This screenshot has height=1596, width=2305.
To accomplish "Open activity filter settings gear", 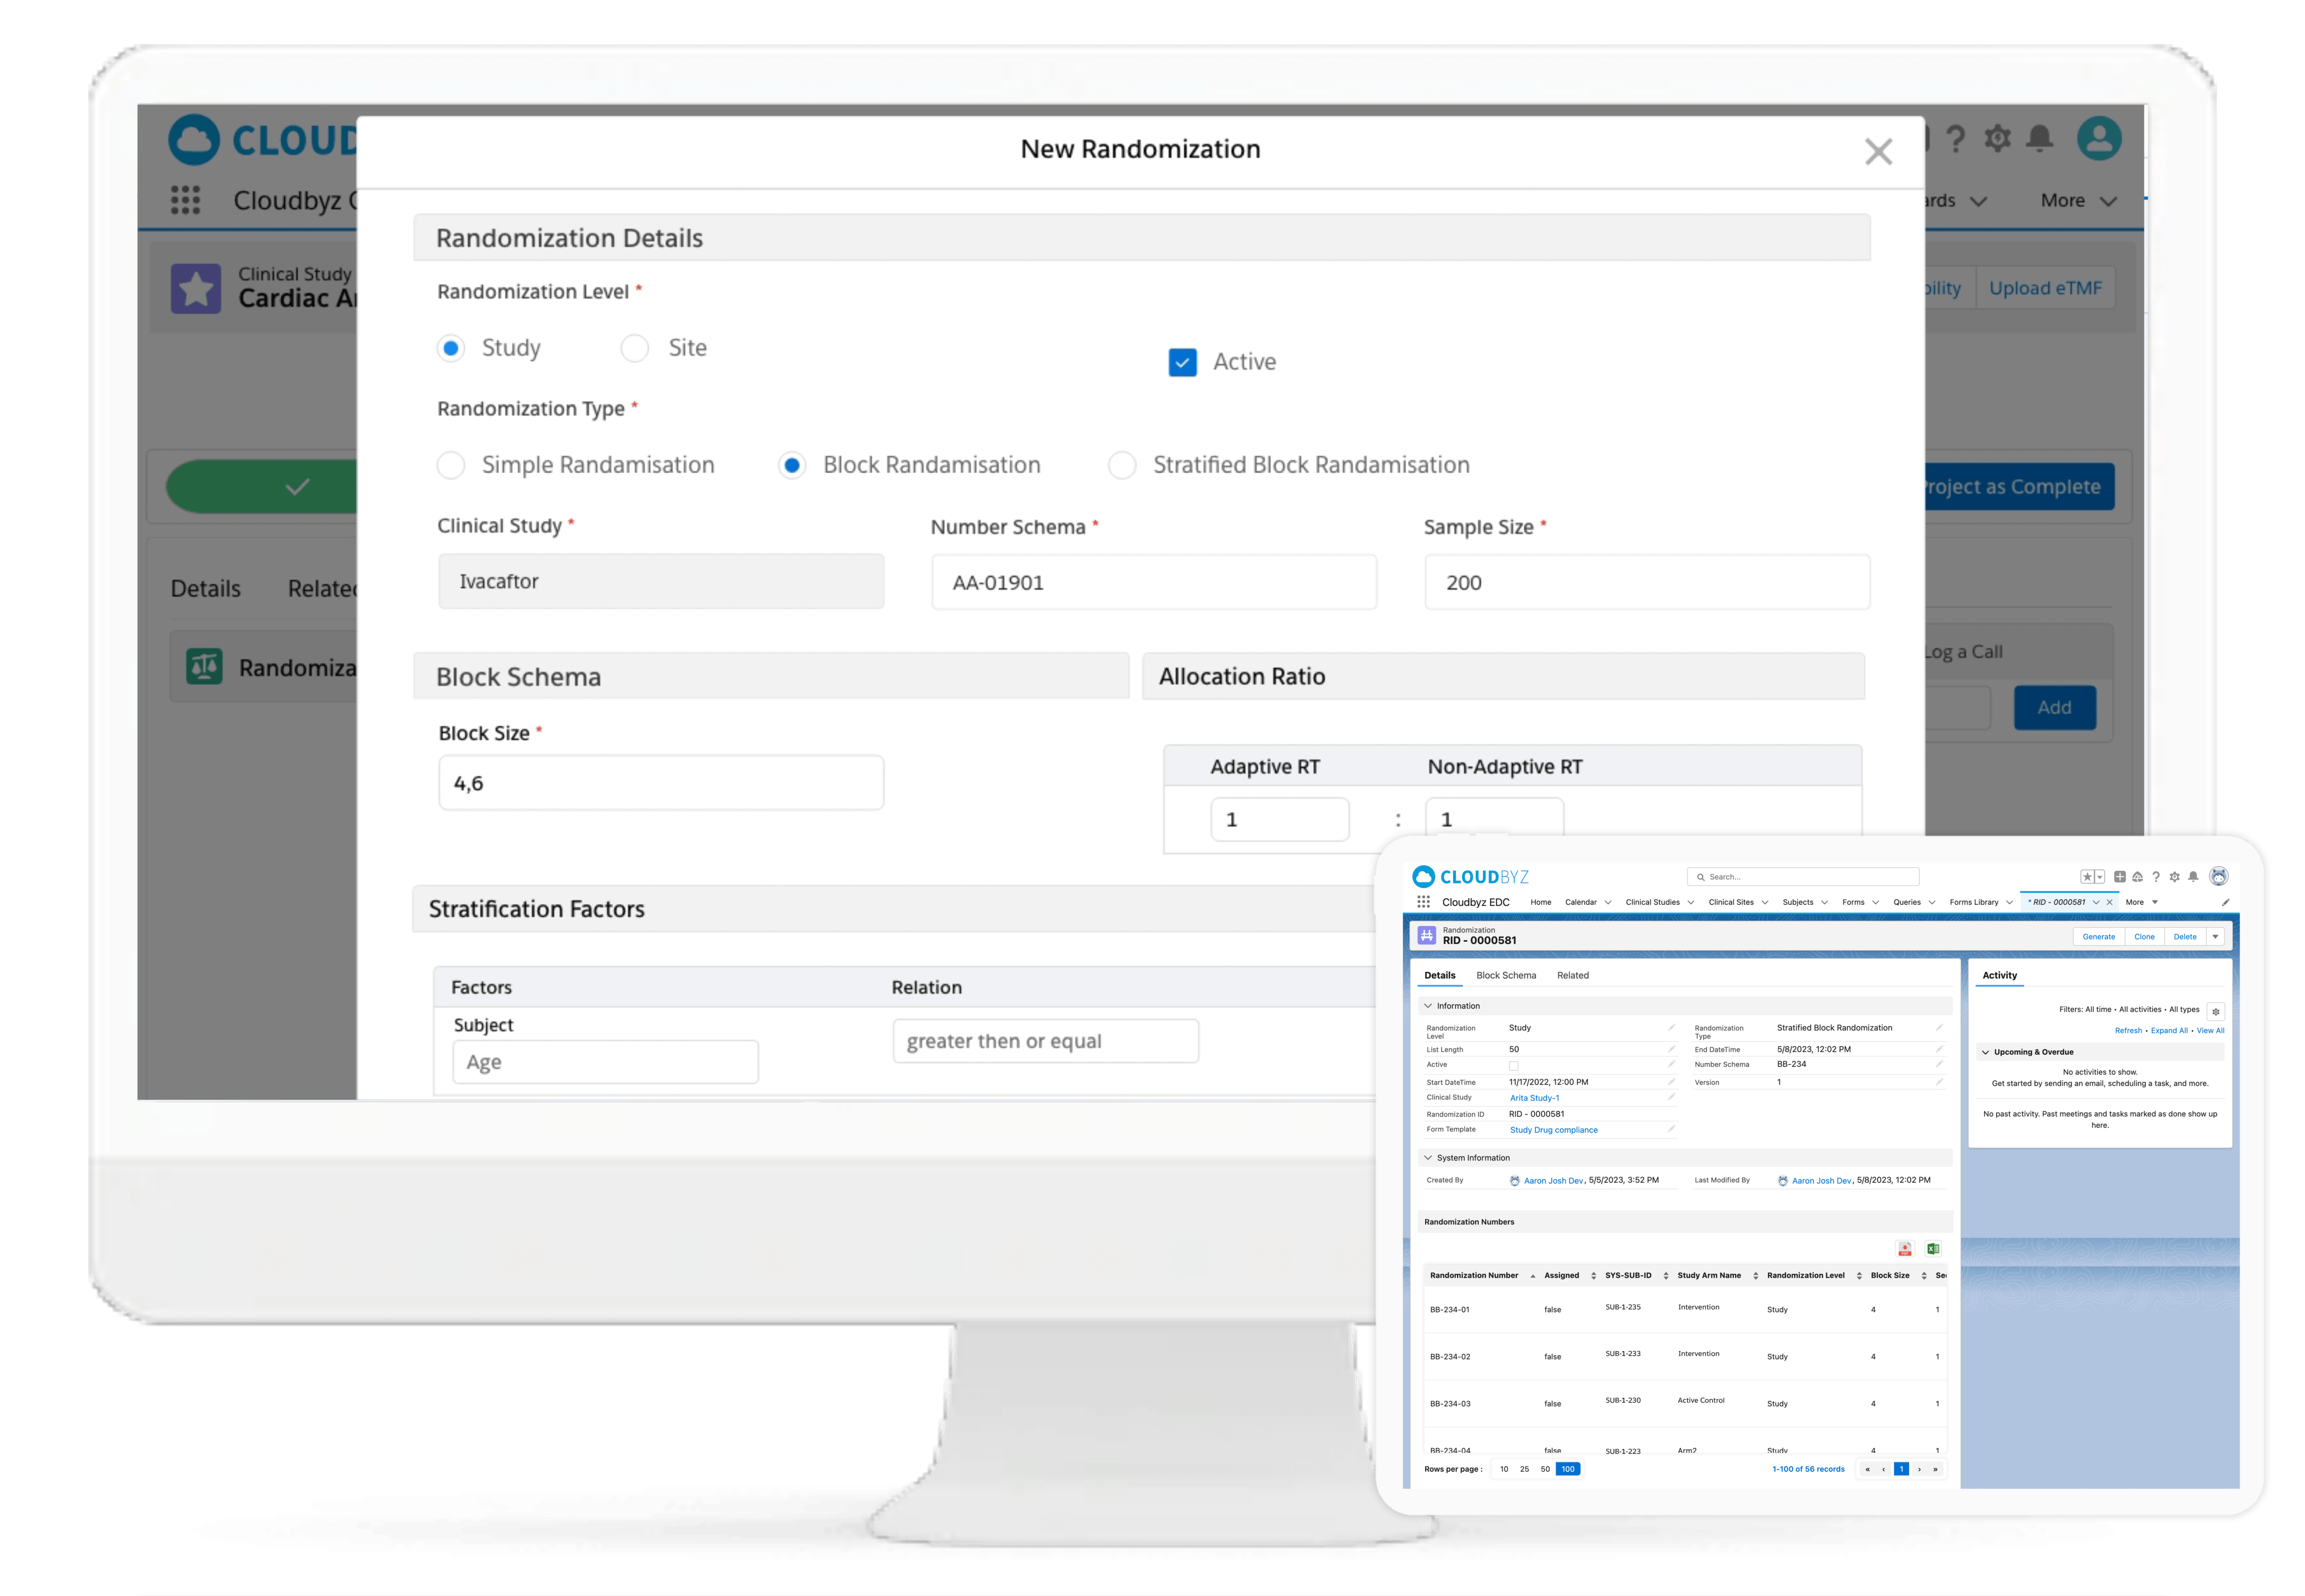I will coord(2215,1011).
